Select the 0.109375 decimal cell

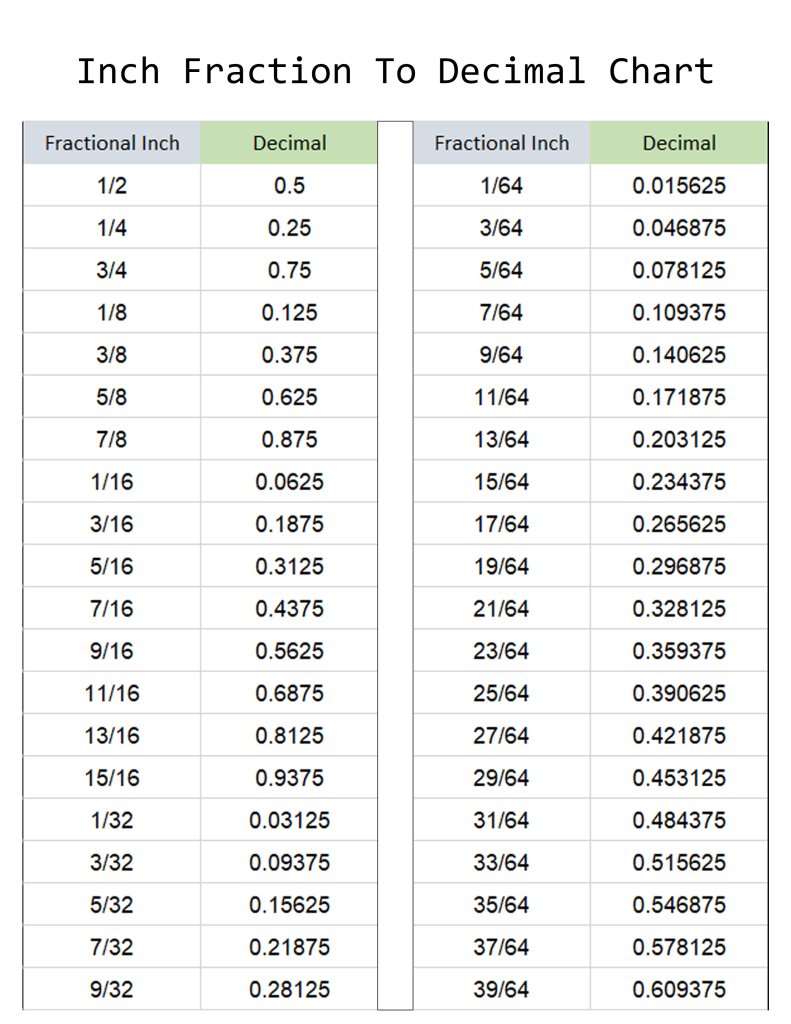click(x=679, y=312)
